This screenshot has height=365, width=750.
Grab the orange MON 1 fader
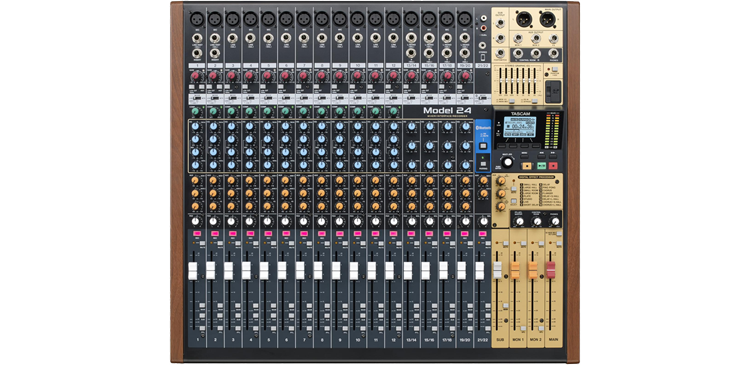coord(515,270)
